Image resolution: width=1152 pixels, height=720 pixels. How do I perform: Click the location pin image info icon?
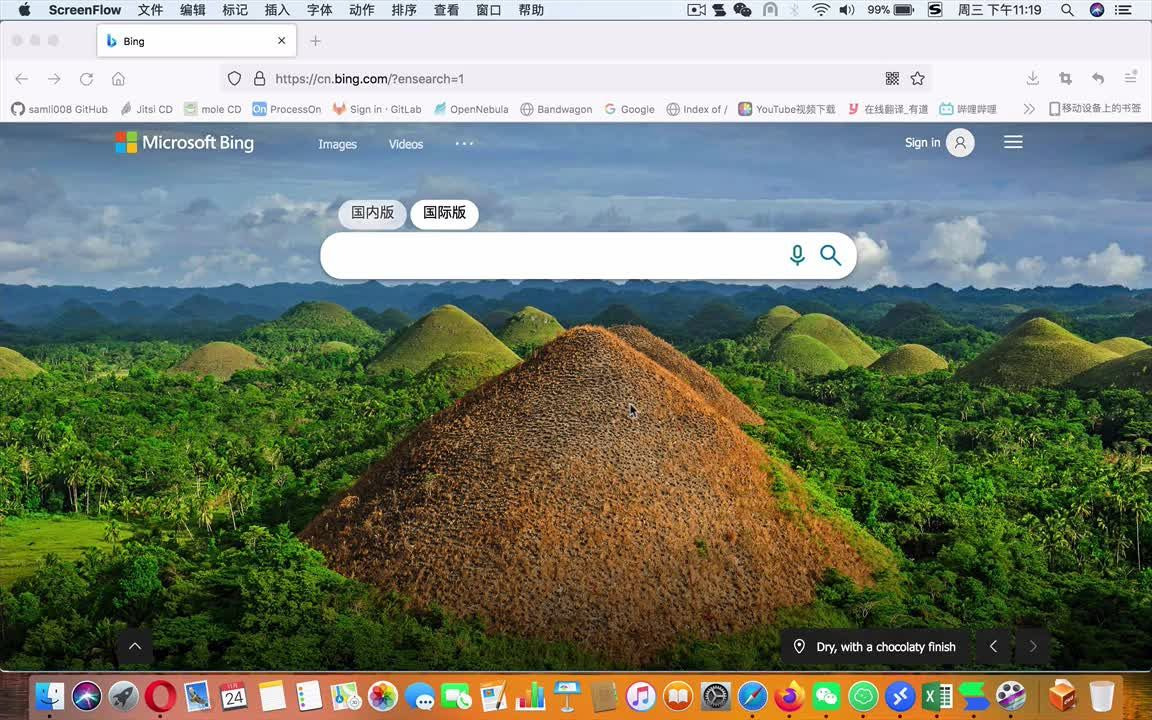pyautogui.click(x=799, y=647)
